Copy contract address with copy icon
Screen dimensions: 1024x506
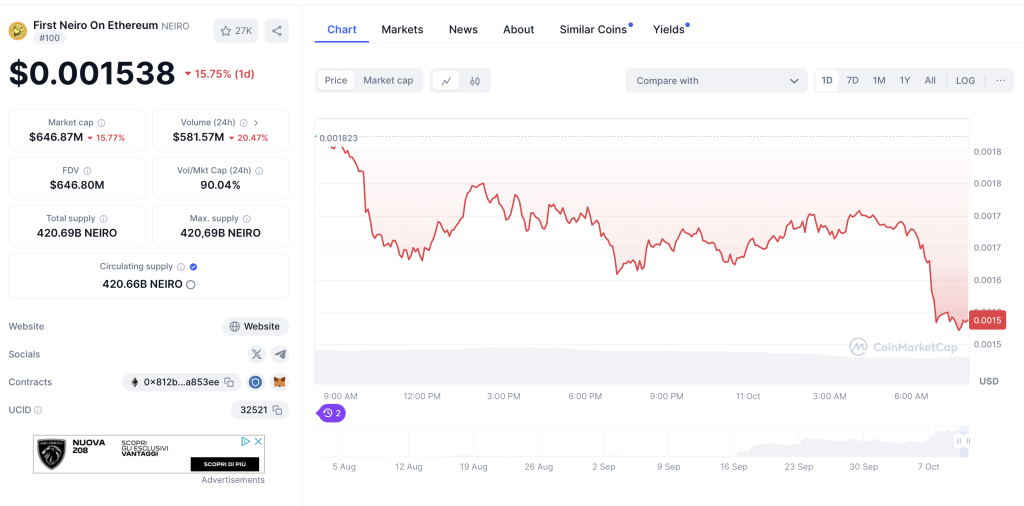pyautogui.click(x=229, y=382)
